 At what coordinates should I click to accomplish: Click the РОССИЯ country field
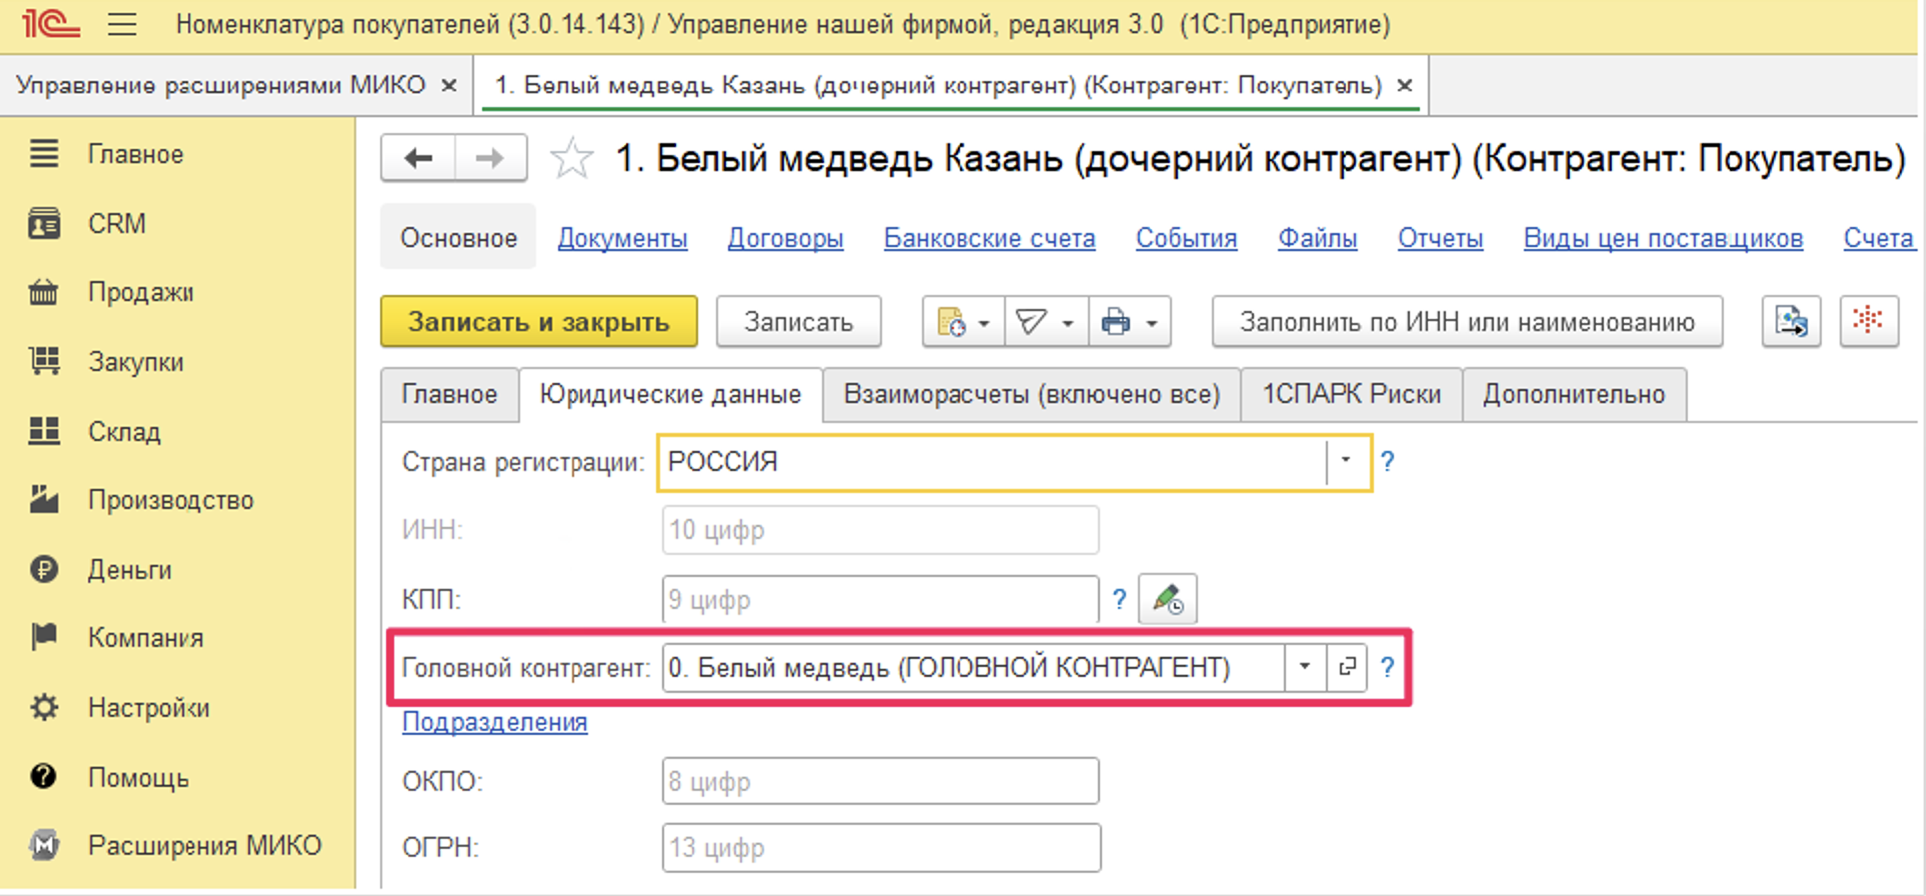(x=992, y=462)
